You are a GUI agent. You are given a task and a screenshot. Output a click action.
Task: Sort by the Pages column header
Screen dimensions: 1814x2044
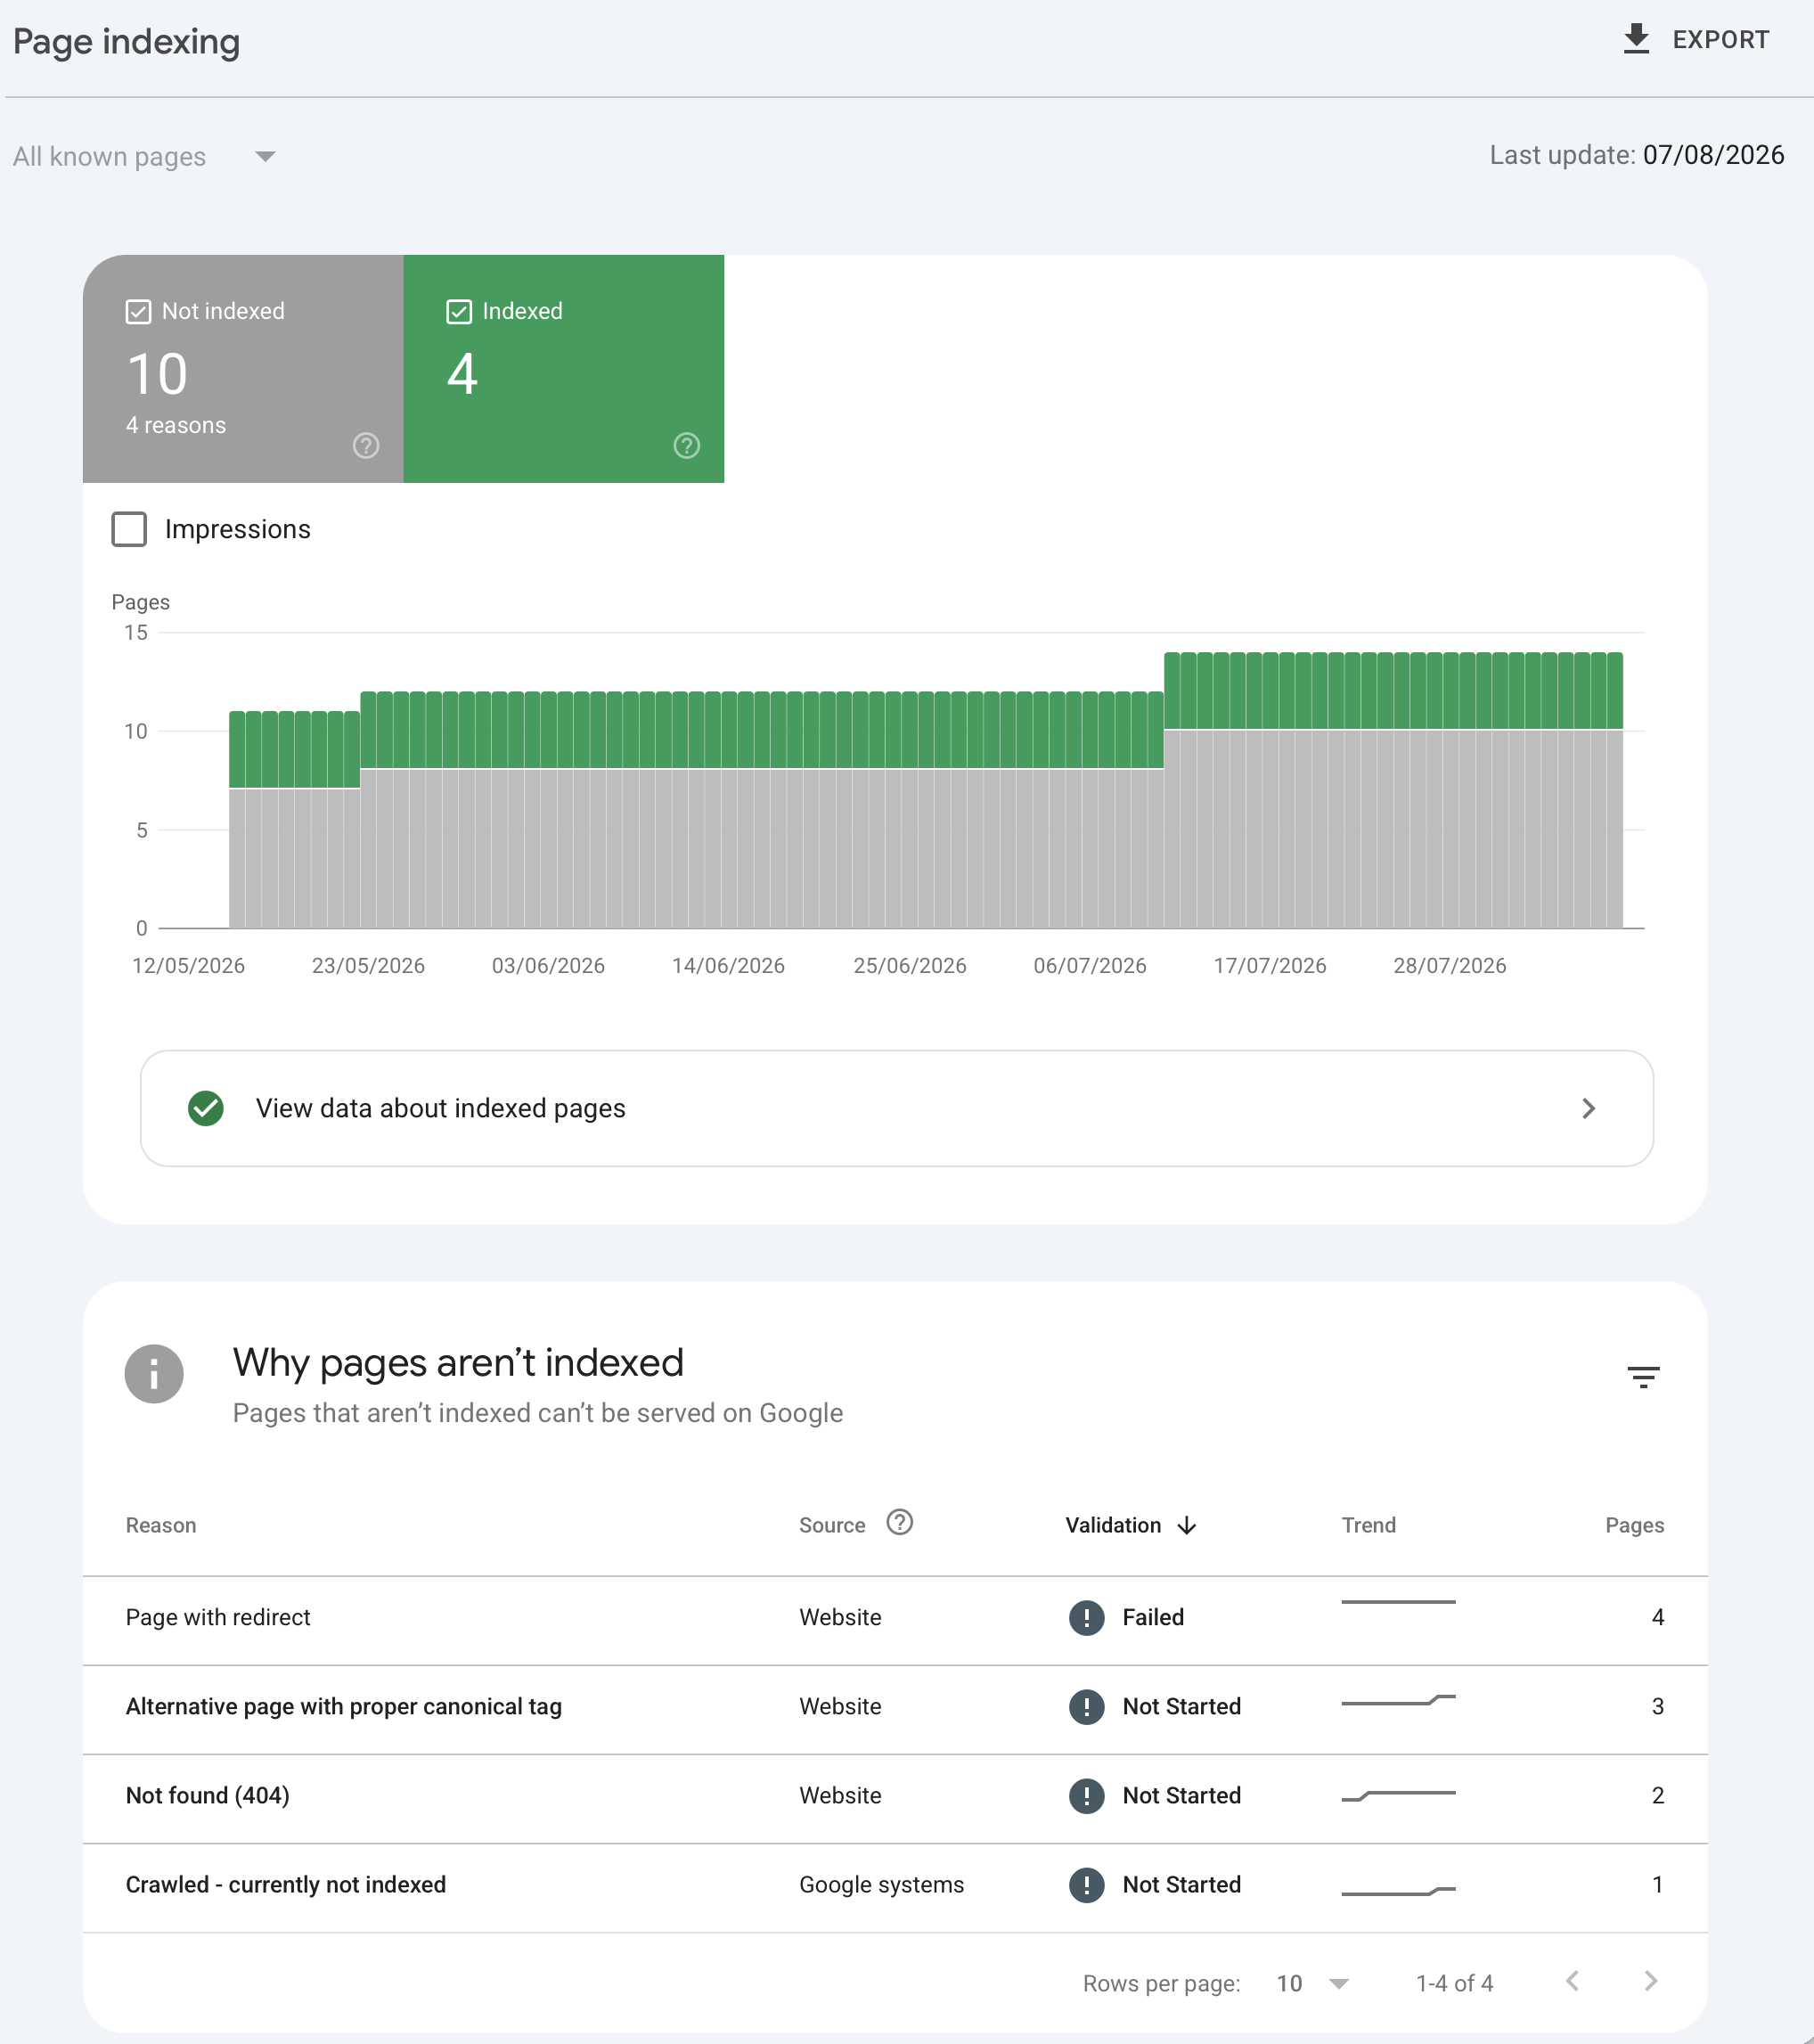1634,1525
